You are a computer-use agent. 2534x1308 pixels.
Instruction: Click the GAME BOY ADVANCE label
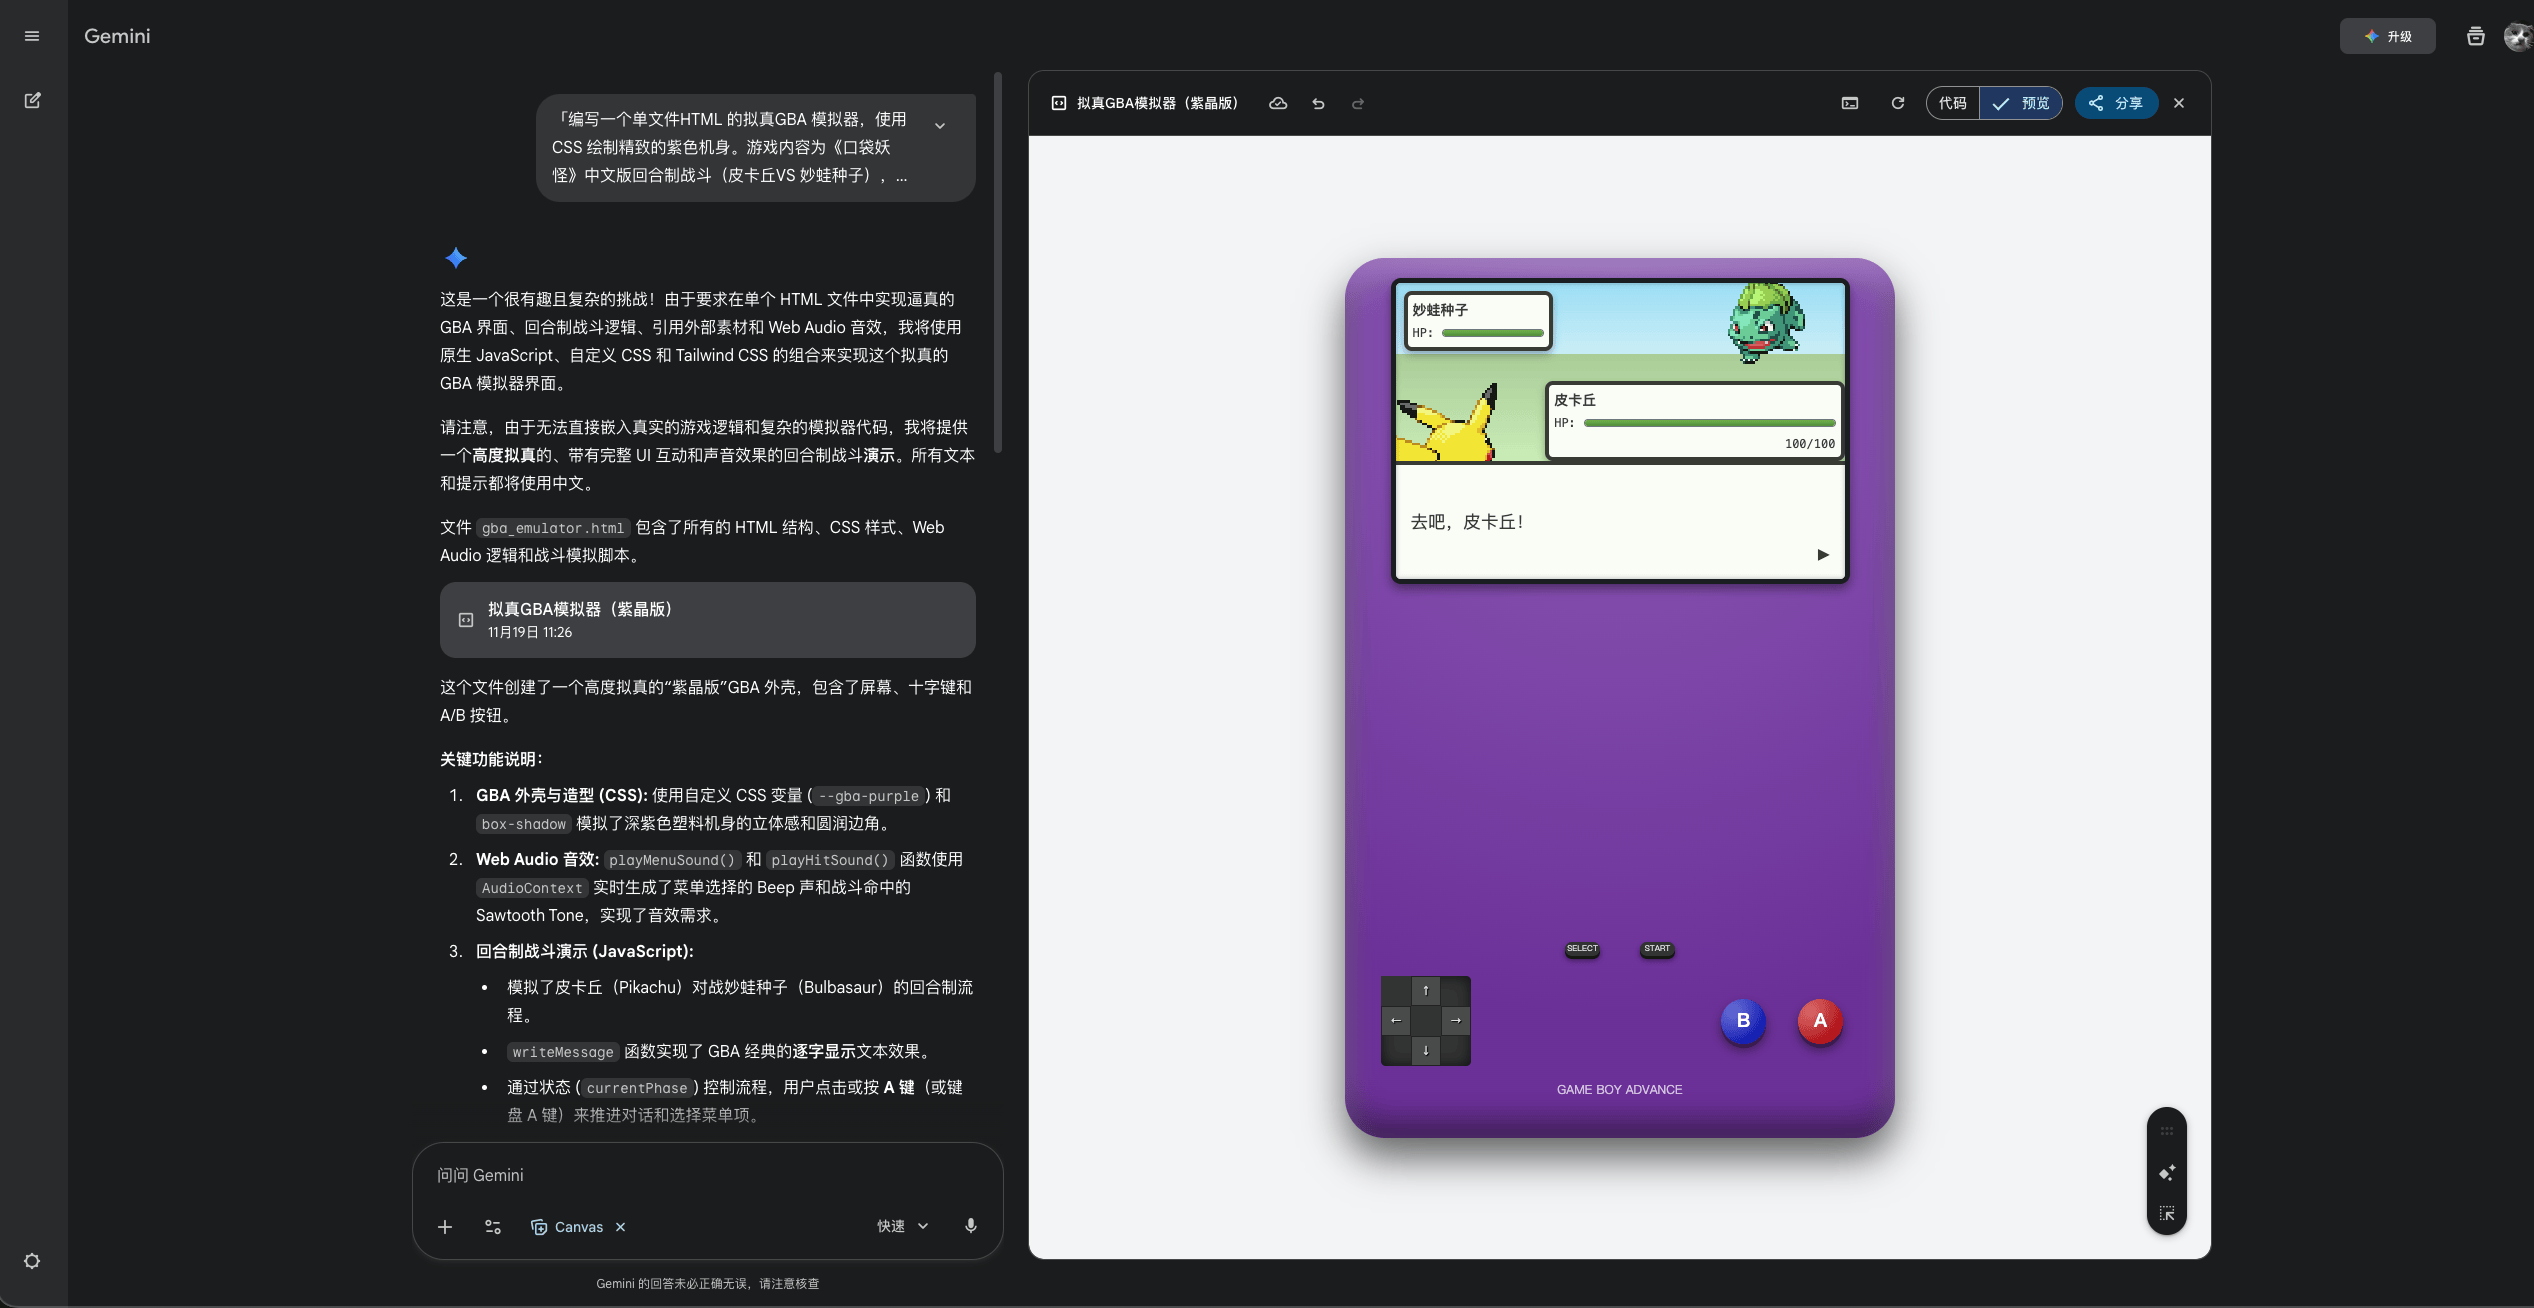[1620, 1090]
